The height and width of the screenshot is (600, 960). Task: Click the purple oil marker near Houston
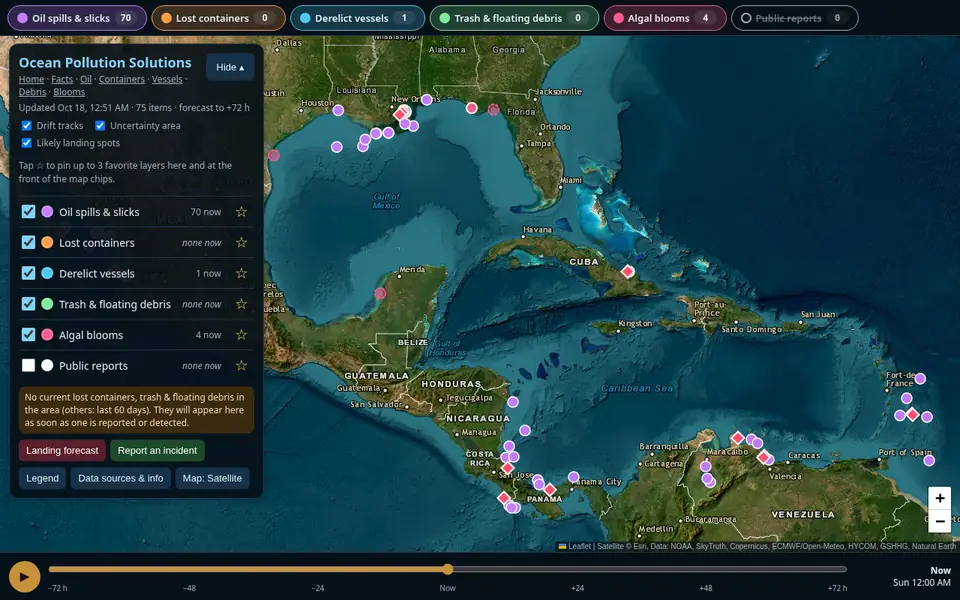(338, 110)
